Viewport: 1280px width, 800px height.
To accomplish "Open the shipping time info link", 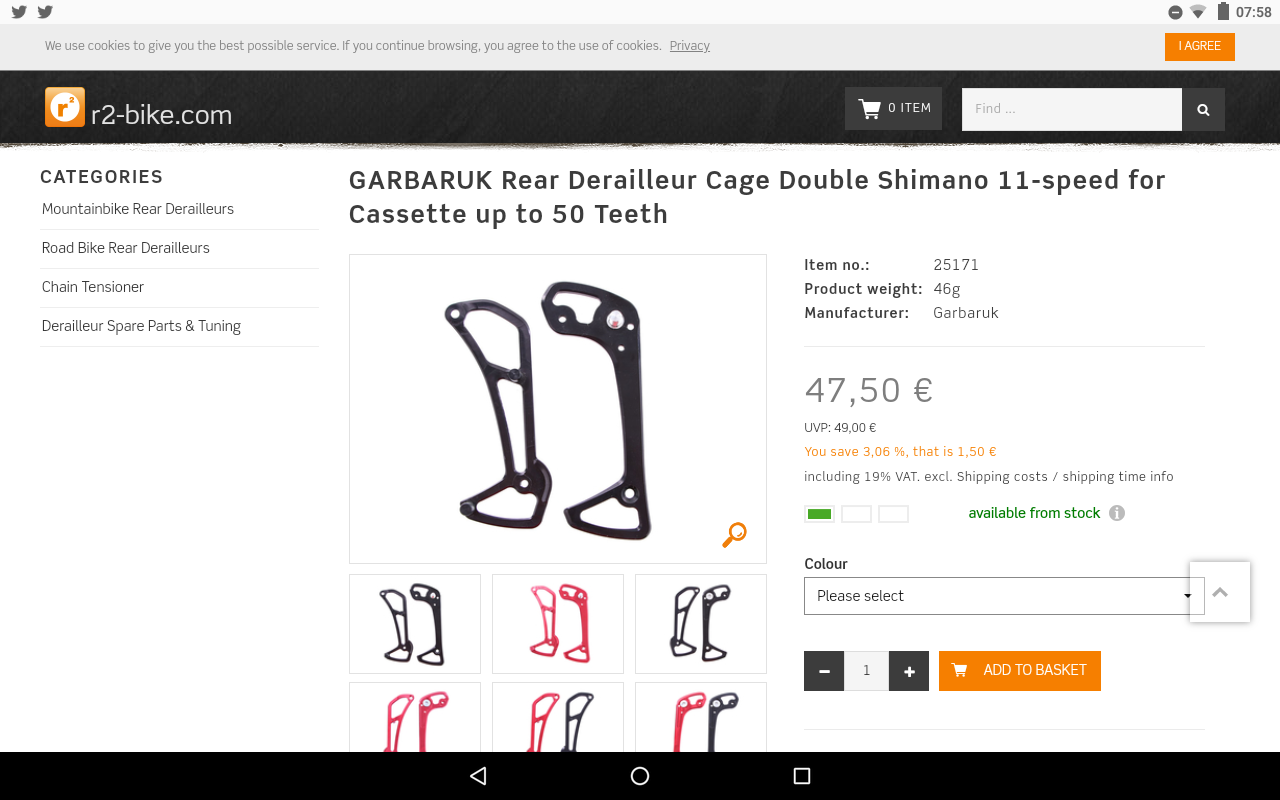I will [x=1118, y=477].
